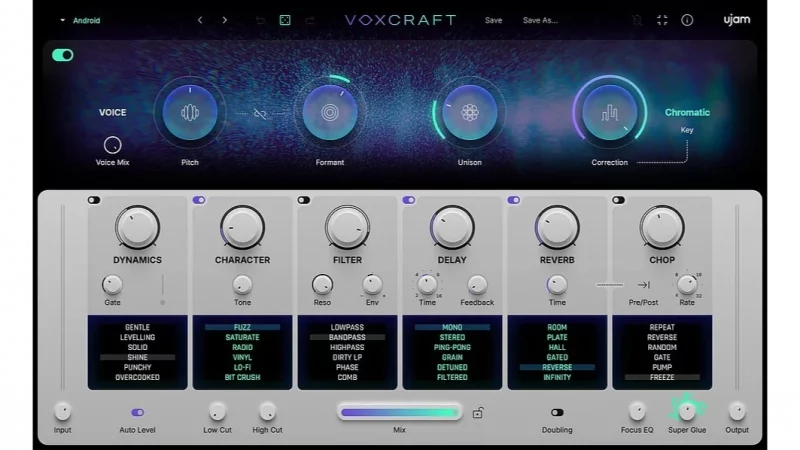The height and width of the screenshot is (450, 800).
Task: Toggle the Delay module switch
Action: pos(409,200)
